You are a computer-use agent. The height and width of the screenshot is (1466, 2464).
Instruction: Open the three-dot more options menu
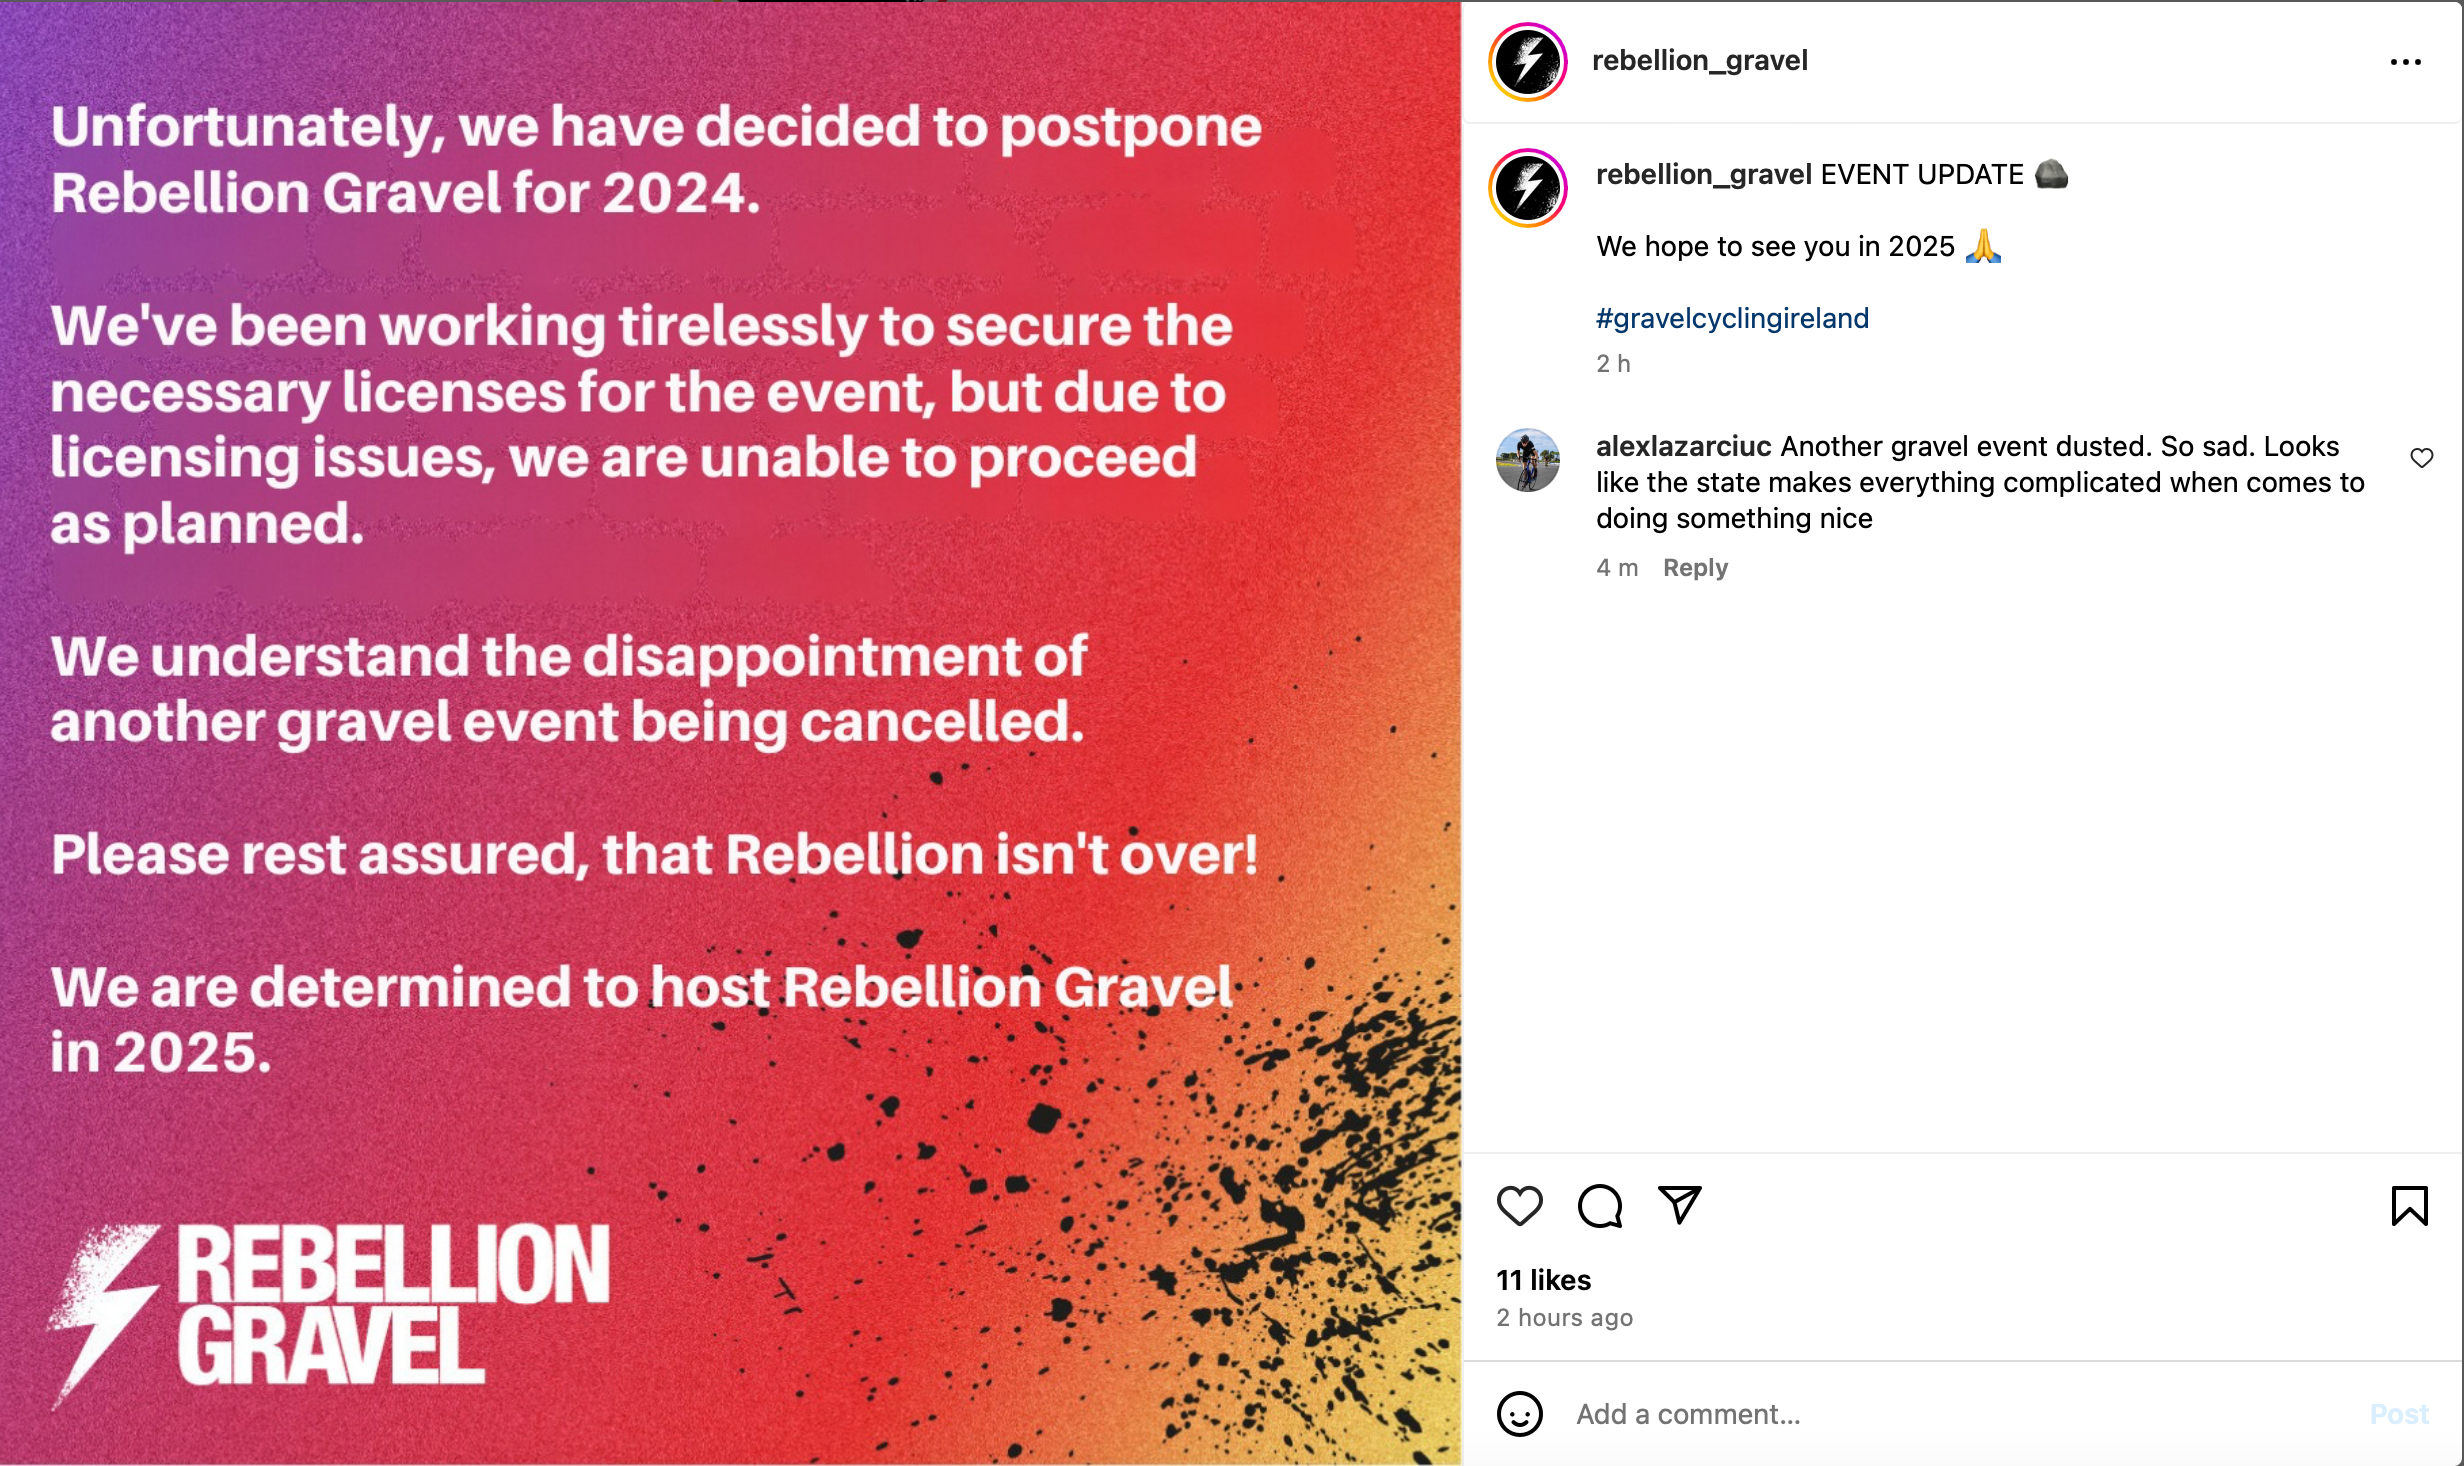pos(2405,62)
